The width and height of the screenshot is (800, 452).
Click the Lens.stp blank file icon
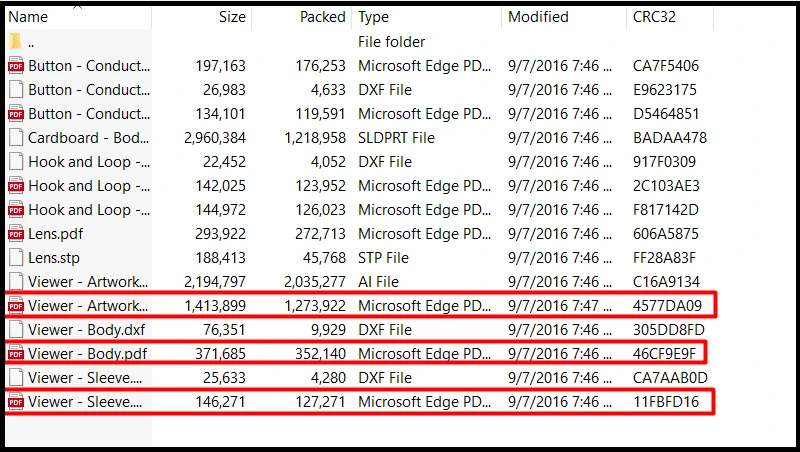[16, 258]
